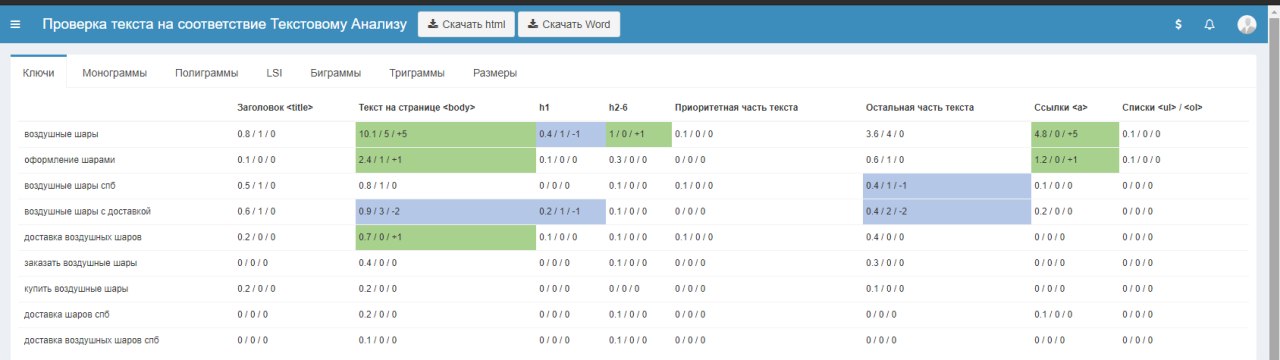The height and width of the screenshot is (360, 1280).
Task: Click Остальная часть текста column header
Action: coord(919,107)
